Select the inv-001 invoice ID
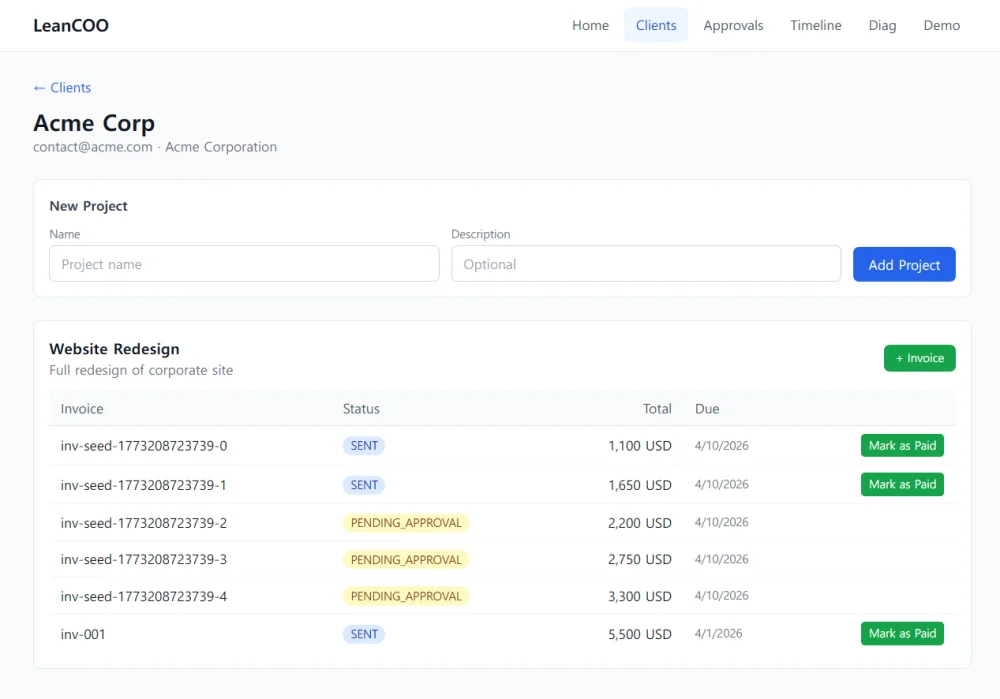 (83, 635)
